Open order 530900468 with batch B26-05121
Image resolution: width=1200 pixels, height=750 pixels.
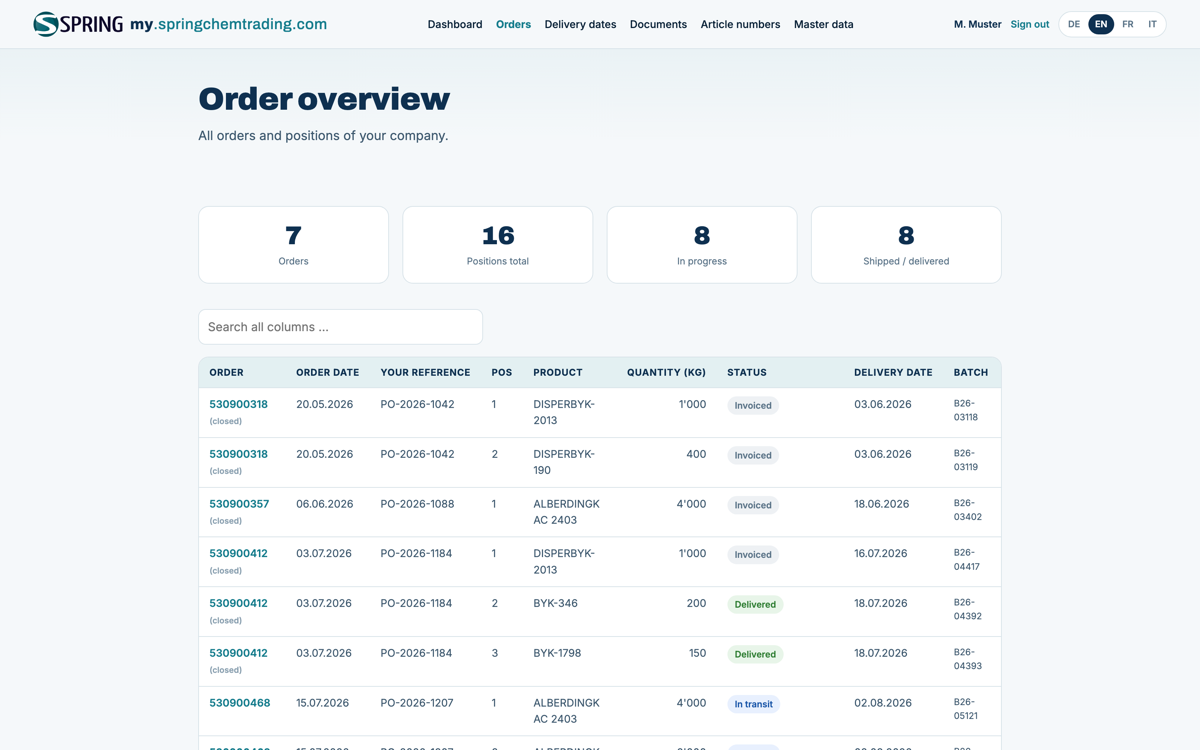(239, 703)
